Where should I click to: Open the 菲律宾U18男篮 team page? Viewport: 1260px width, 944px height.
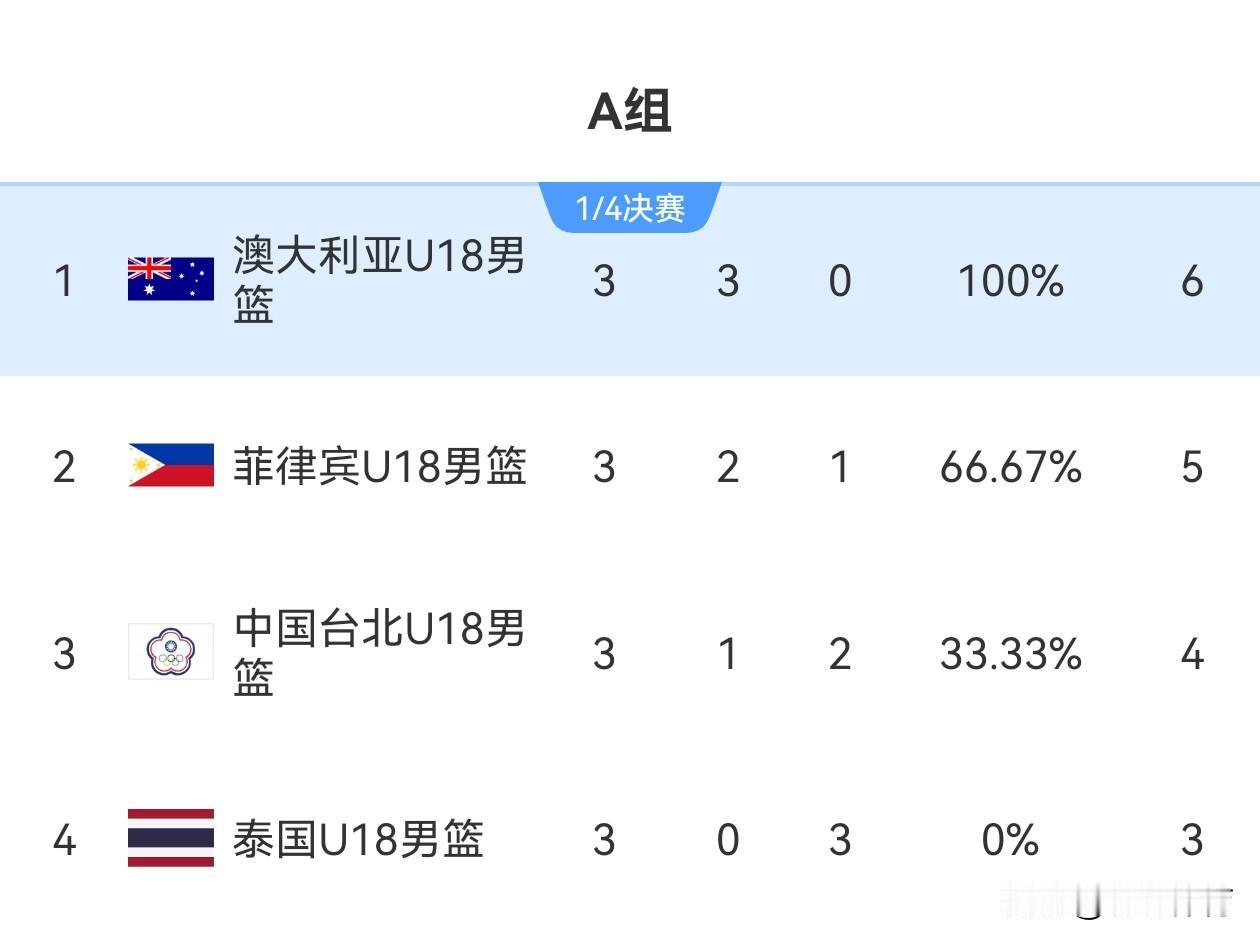coord(379,467)
